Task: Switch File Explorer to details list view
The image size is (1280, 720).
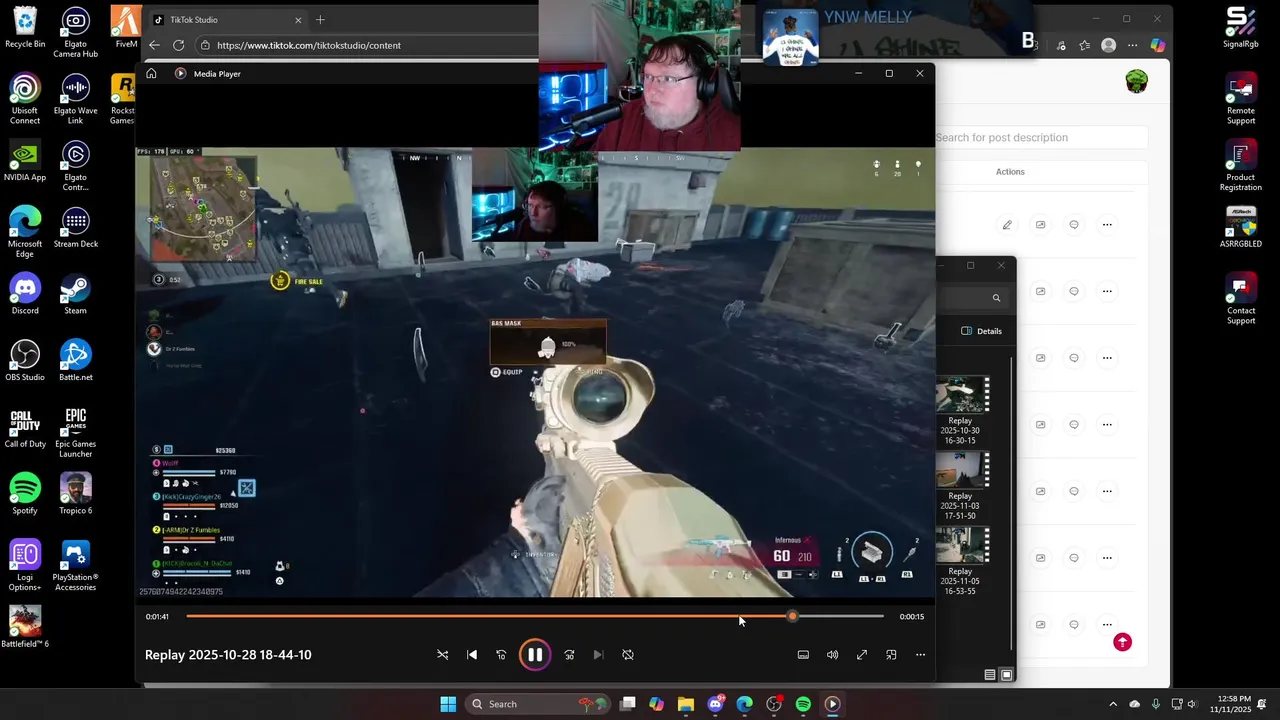Action: 990,675
